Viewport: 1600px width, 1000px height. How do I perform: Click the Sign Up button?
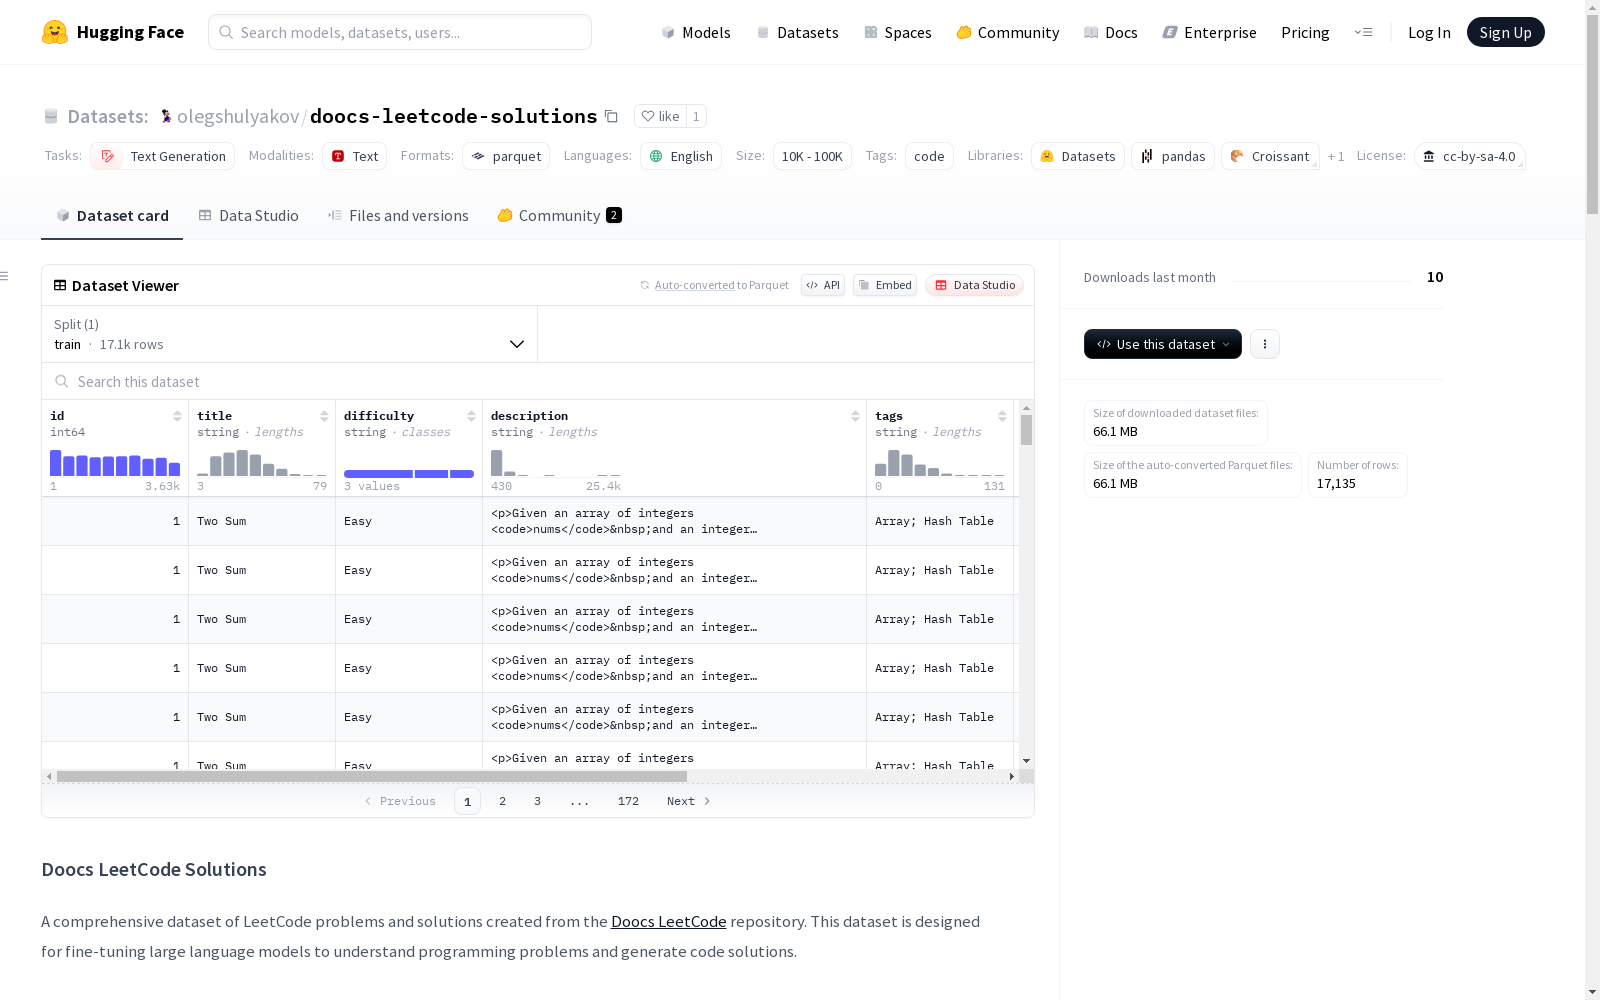1505,32
